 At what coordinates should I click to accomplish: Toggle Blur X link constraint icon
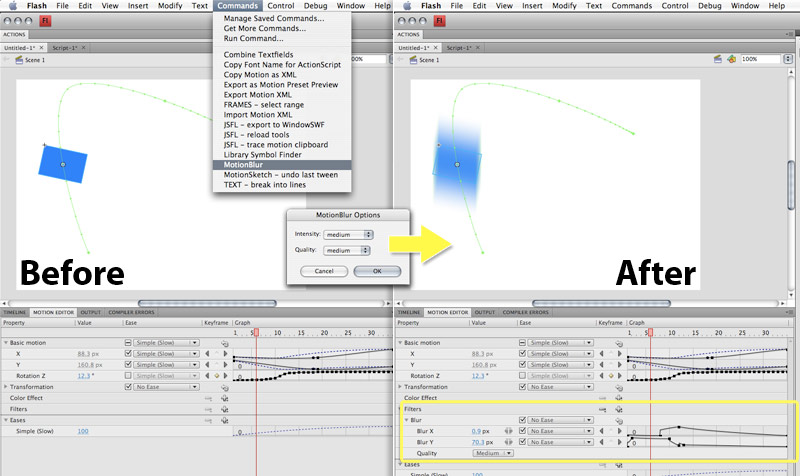point(509,431)
